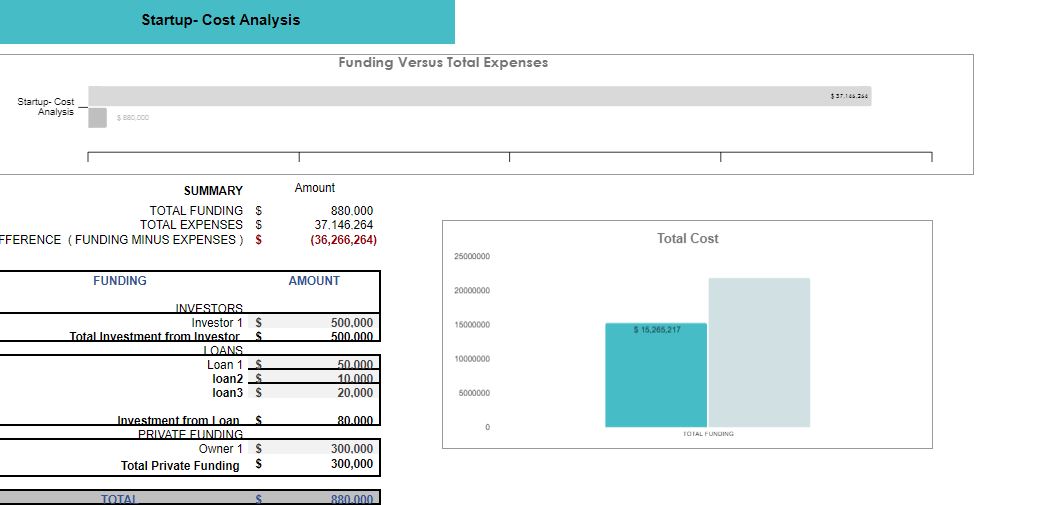Click the blue TOTAL row label
The width and height of the screenshot is (1043, 505).
click(119, 499)
